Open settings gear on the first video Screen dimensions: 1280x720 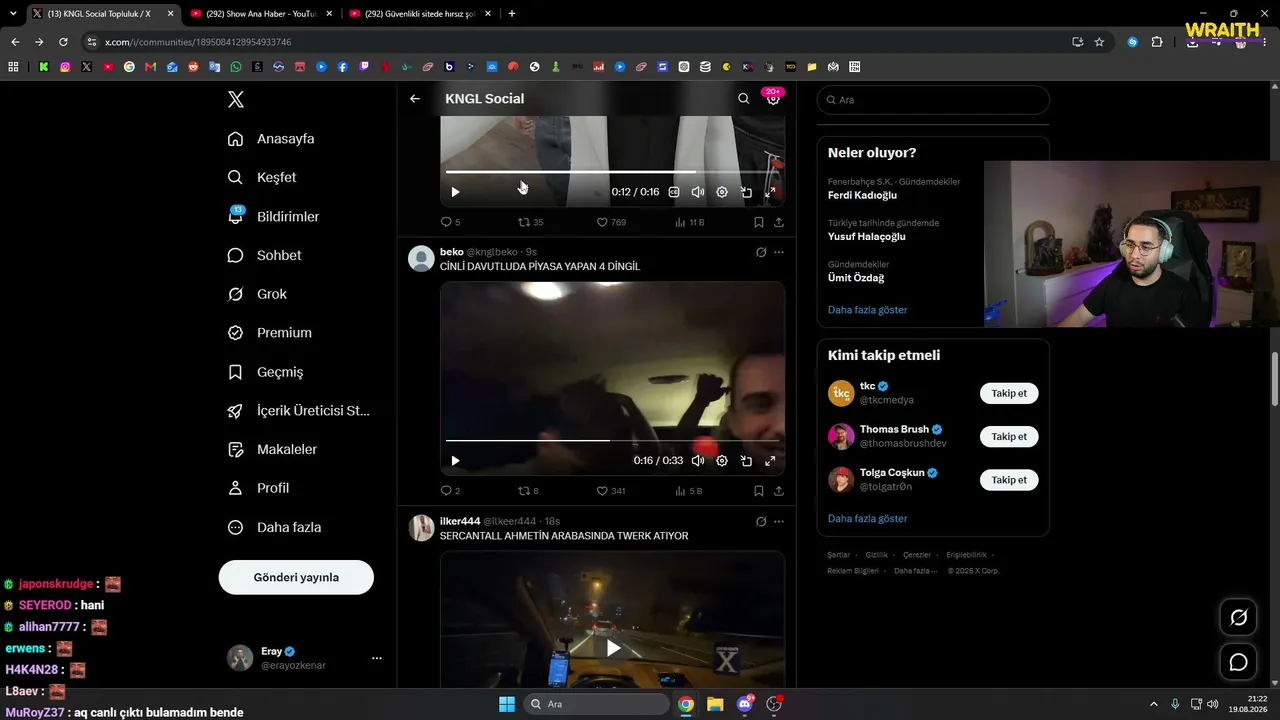722,192
